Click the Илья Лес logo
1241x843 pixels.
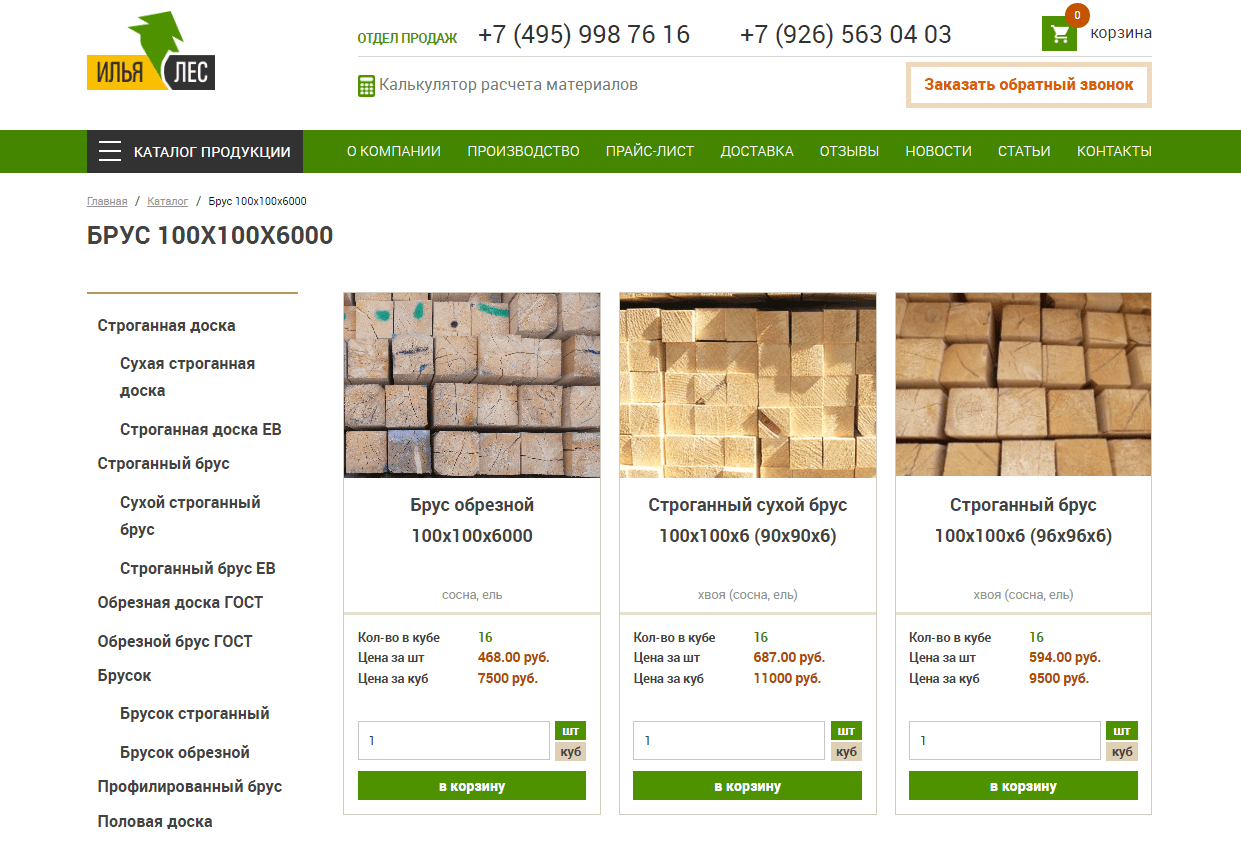click(x=151, y=51)
